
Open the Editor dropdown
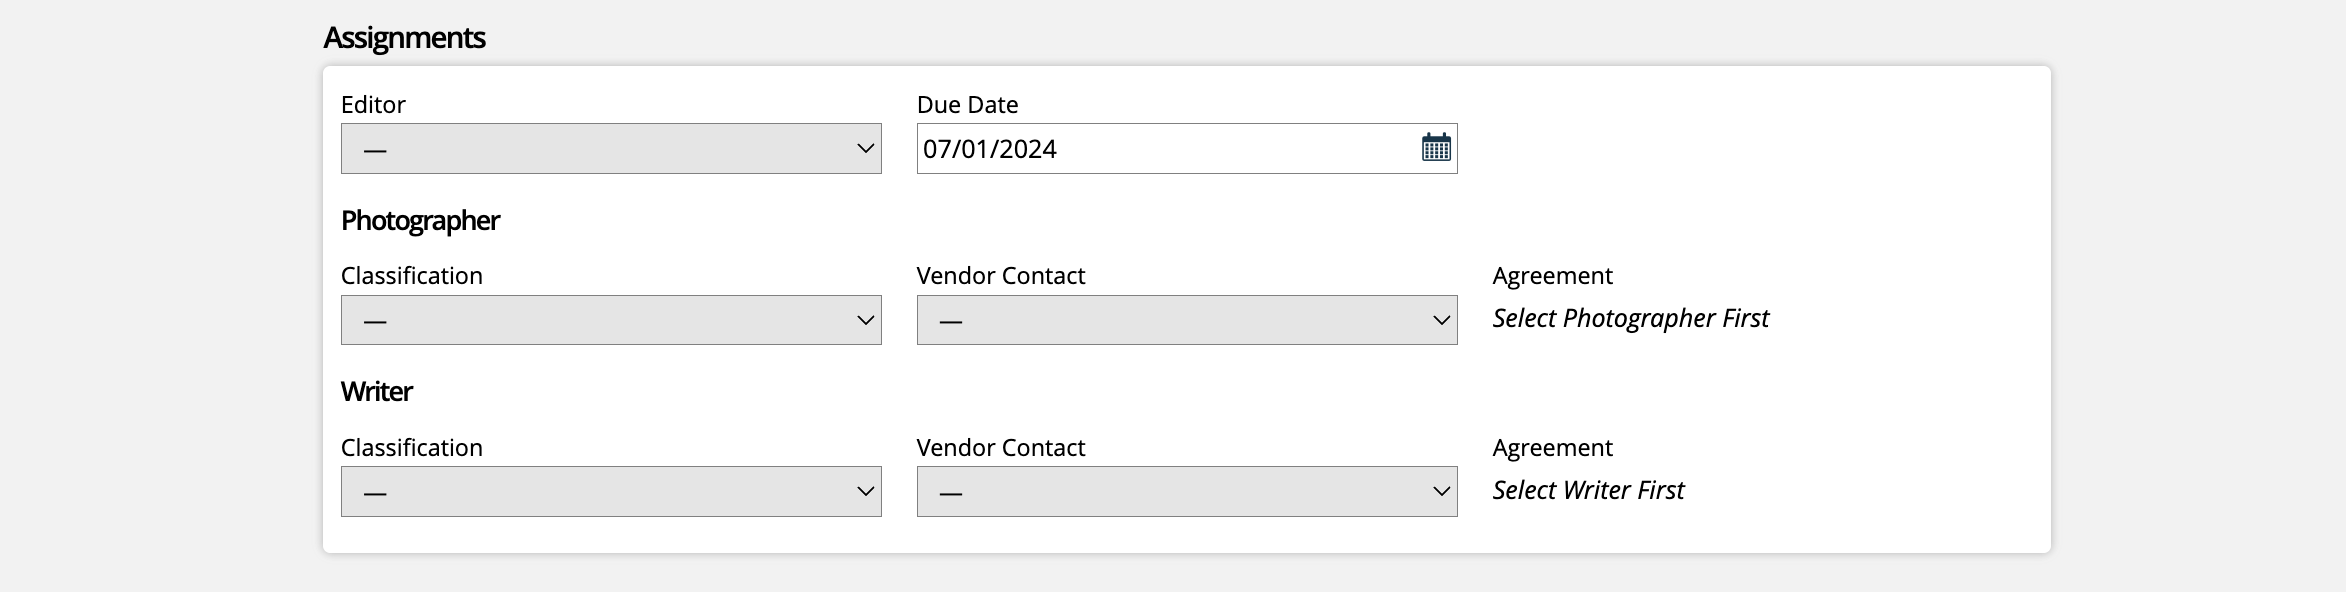[611, 148]
